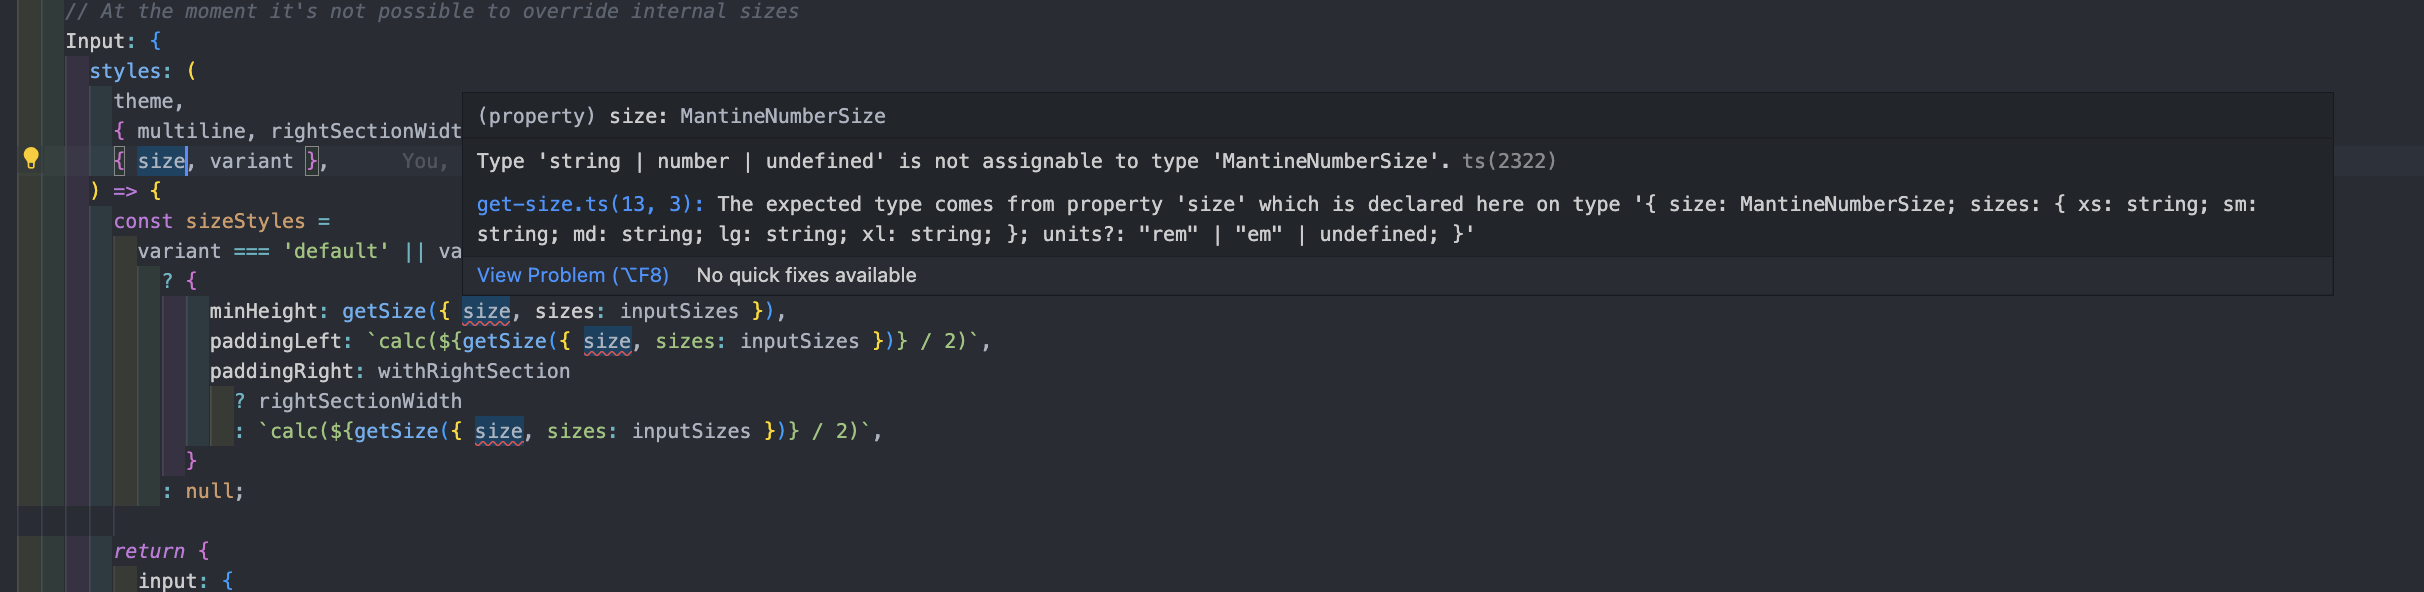Click MantineNumberSize in the tooltip header

tap(781, 116)
